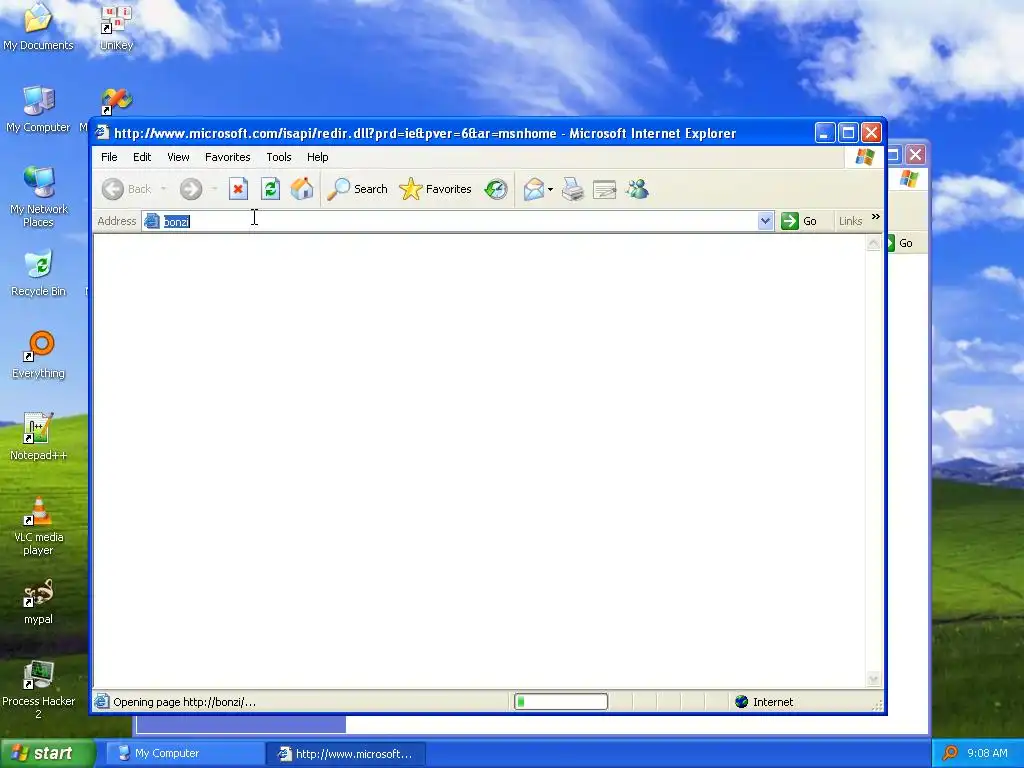Viewport: 1024px width, 768px height.
Task: Click the Mail envelope icon
Action: coord(534,189)
